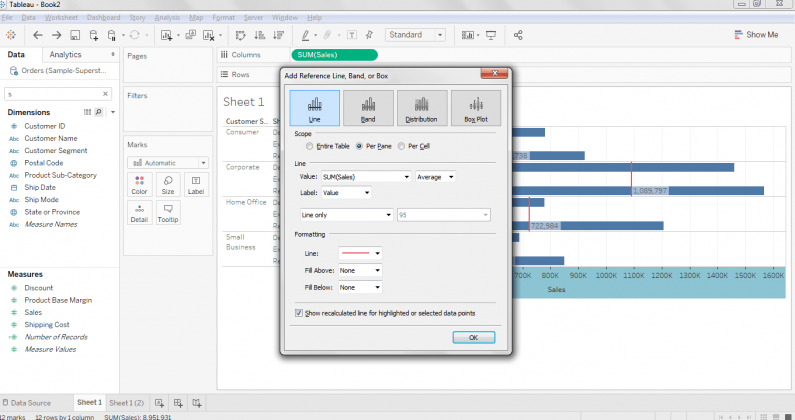Click the Show Me button

point(756,34)
